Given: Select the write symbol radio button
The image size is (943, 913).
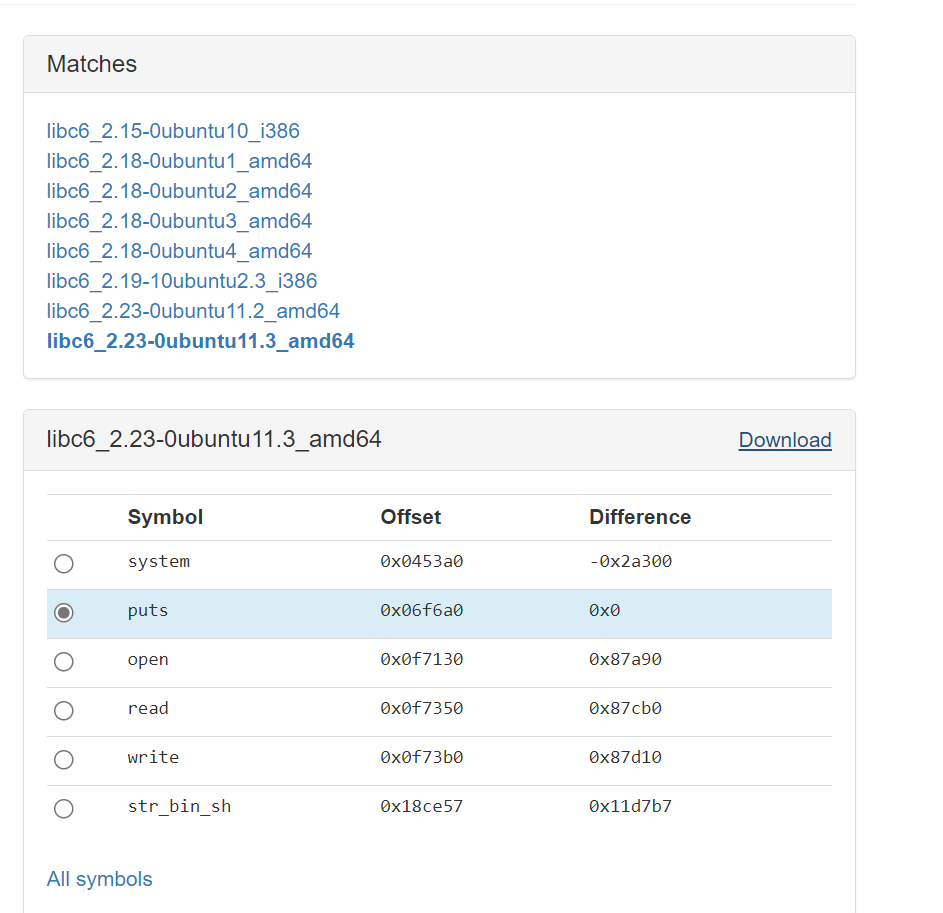Looking at the screenshot, I should click(64, 760).
